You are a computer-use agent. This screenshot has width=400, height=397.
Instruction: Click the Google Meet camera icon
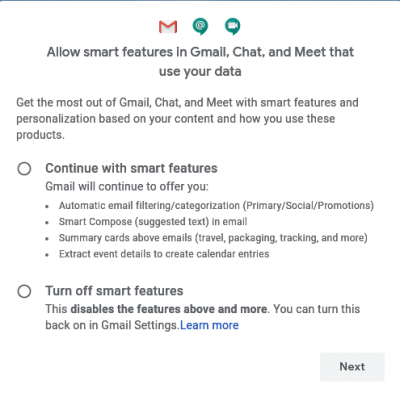[232, 27]
